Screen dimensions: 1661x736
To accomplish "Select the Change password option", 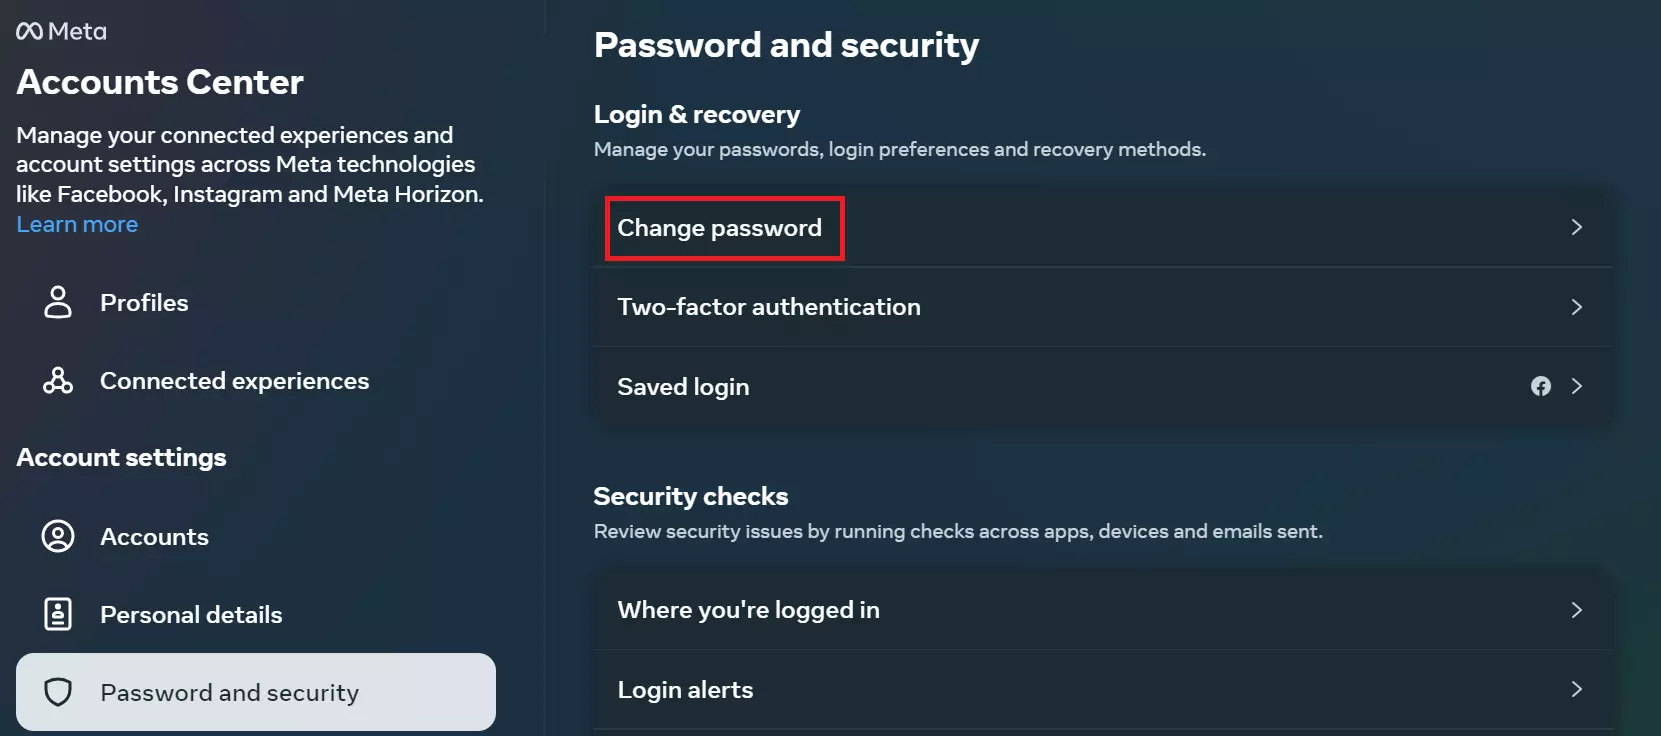I will [720, 228].
